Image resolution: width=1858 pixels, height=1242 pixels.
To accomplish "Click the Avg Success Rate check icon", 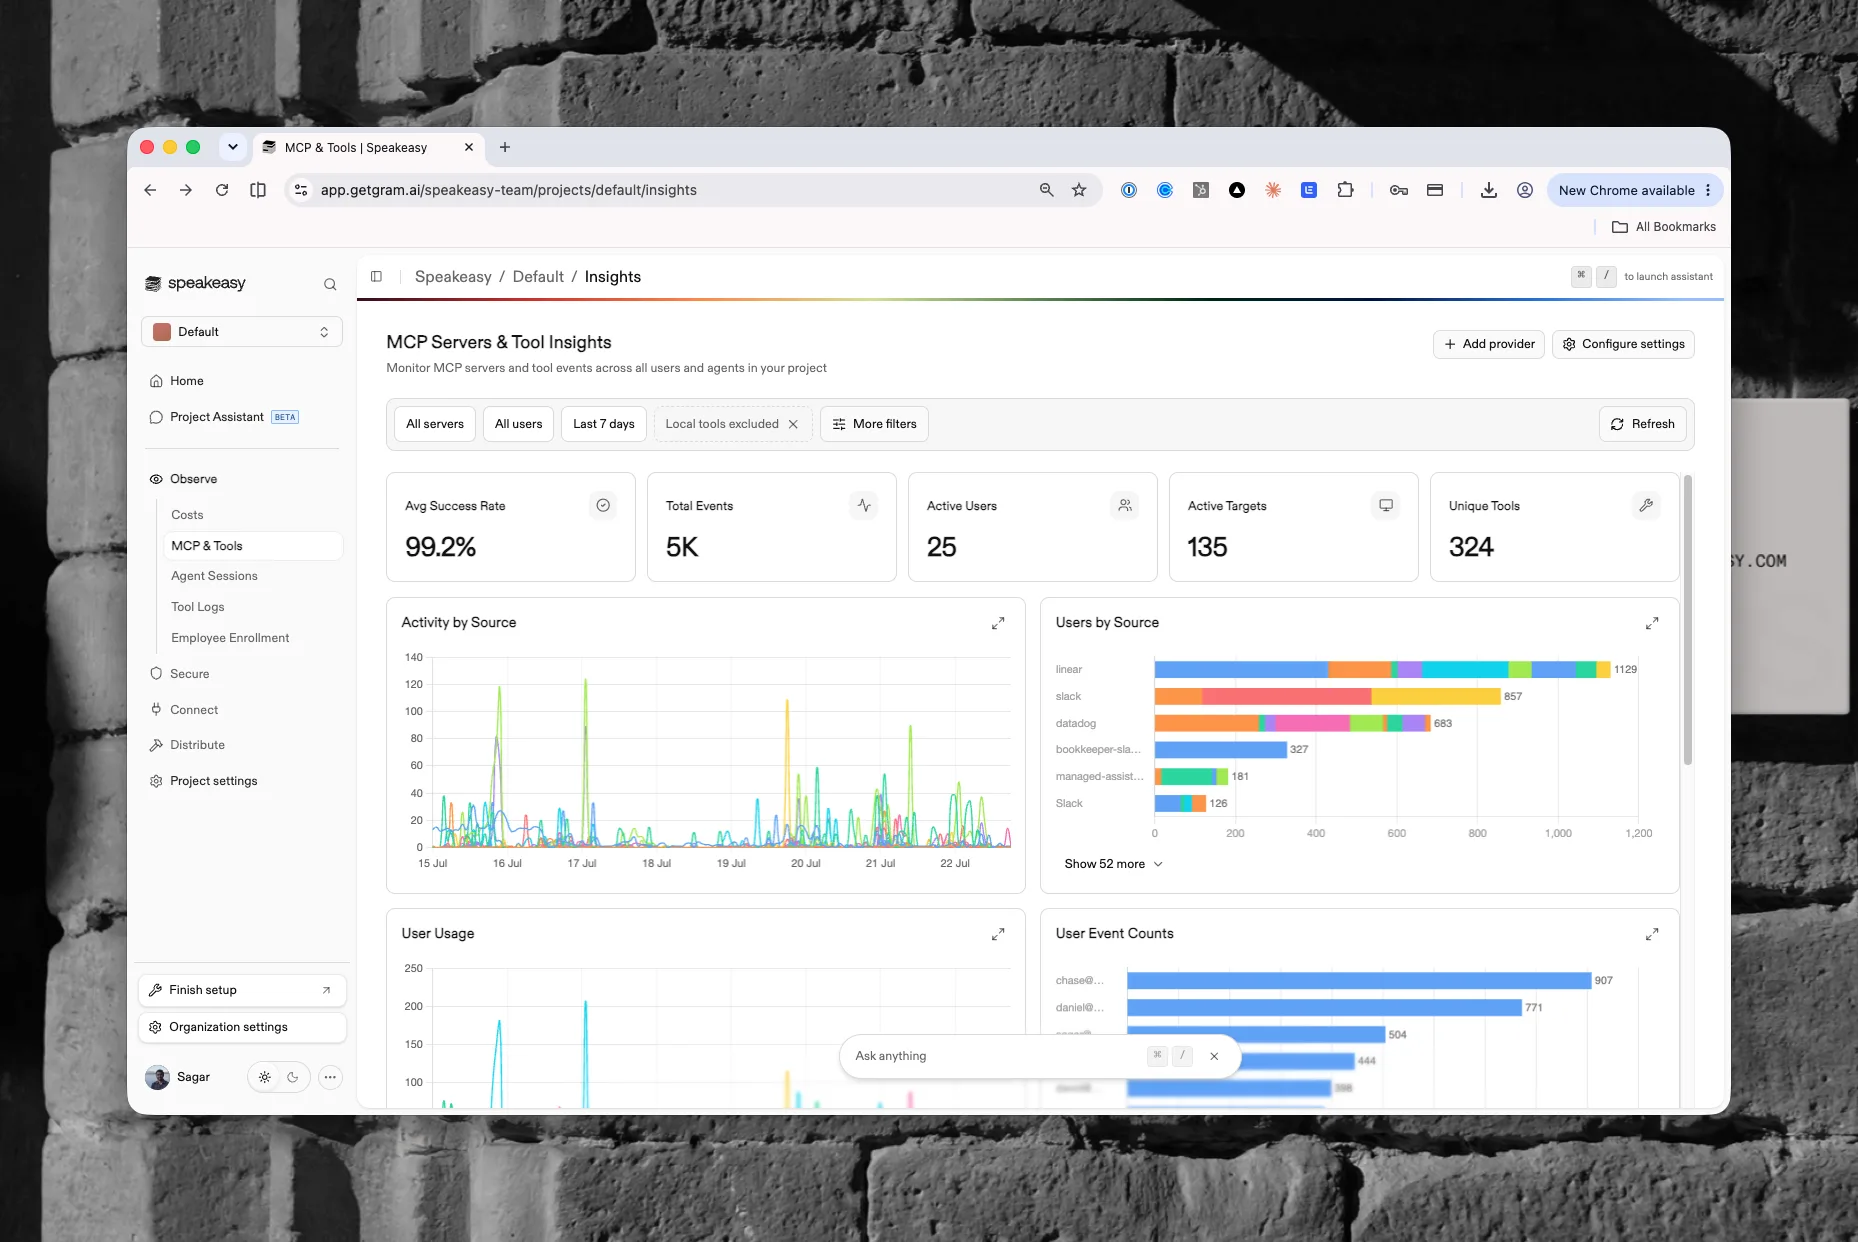I will coord(603,506).
